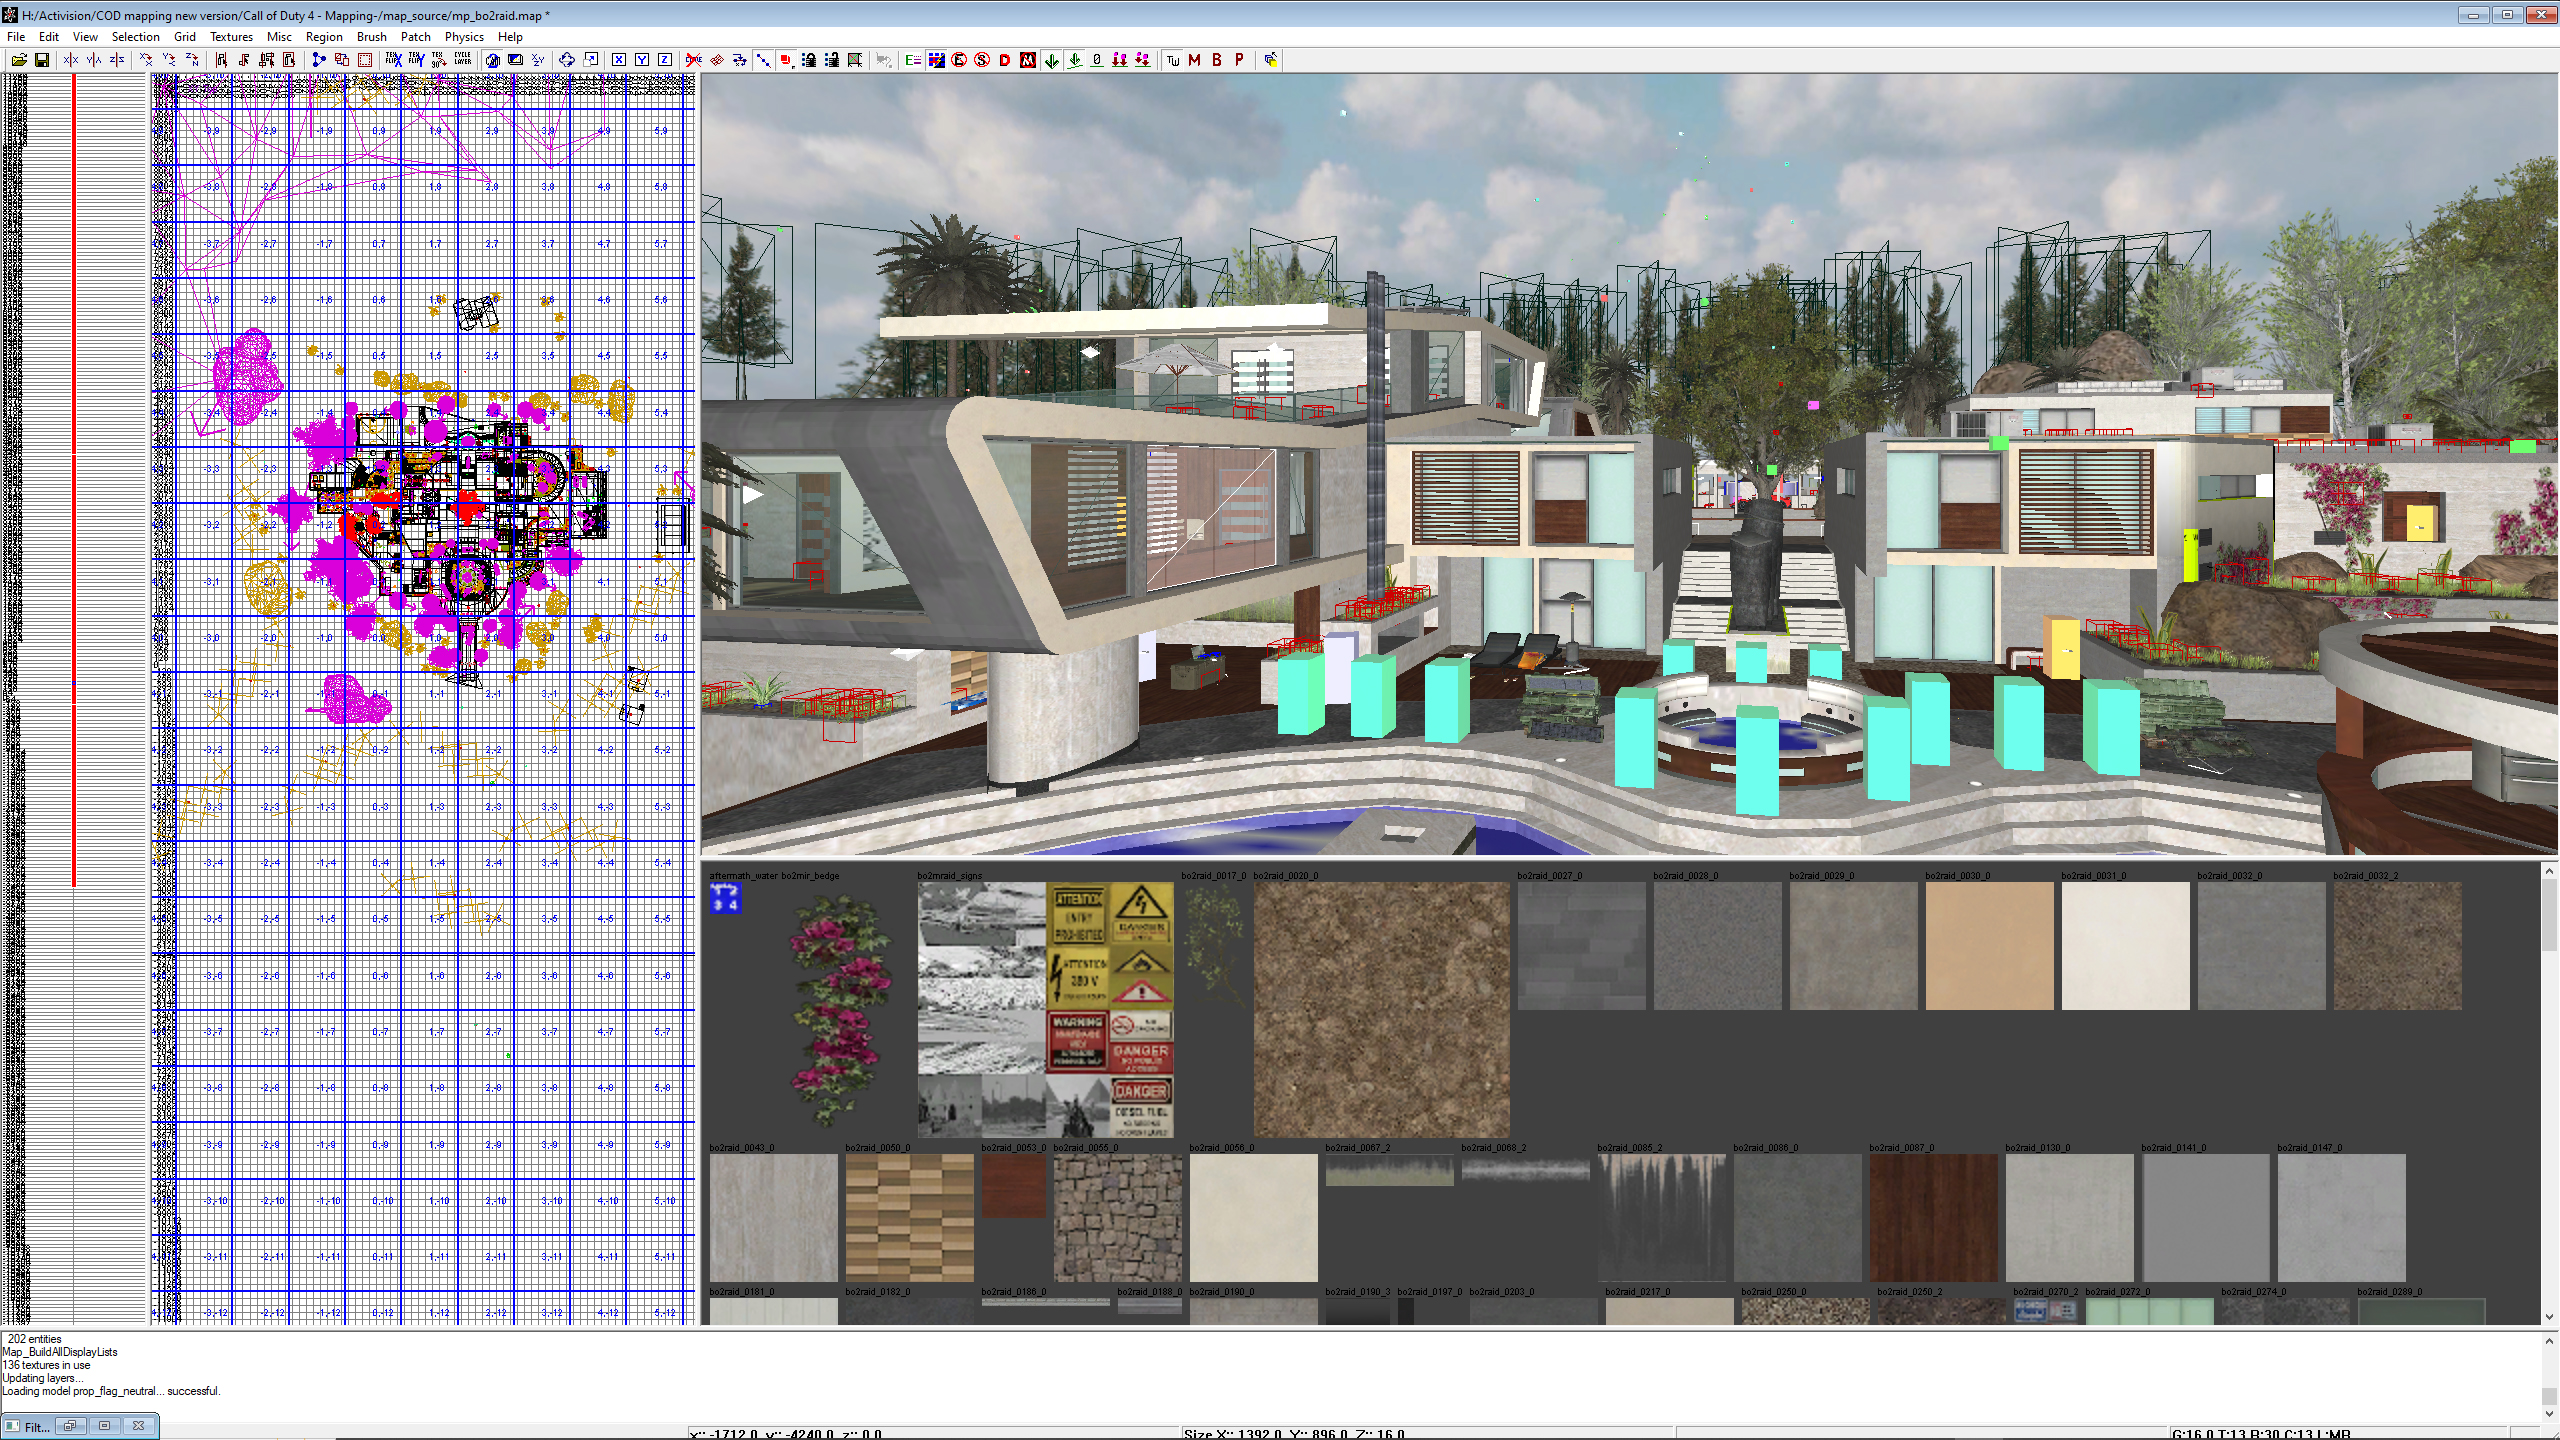2560x1440 pixels.
Task: Select the bo2mraid_signs texture thumbnail
Action: click(1045, 1010)
